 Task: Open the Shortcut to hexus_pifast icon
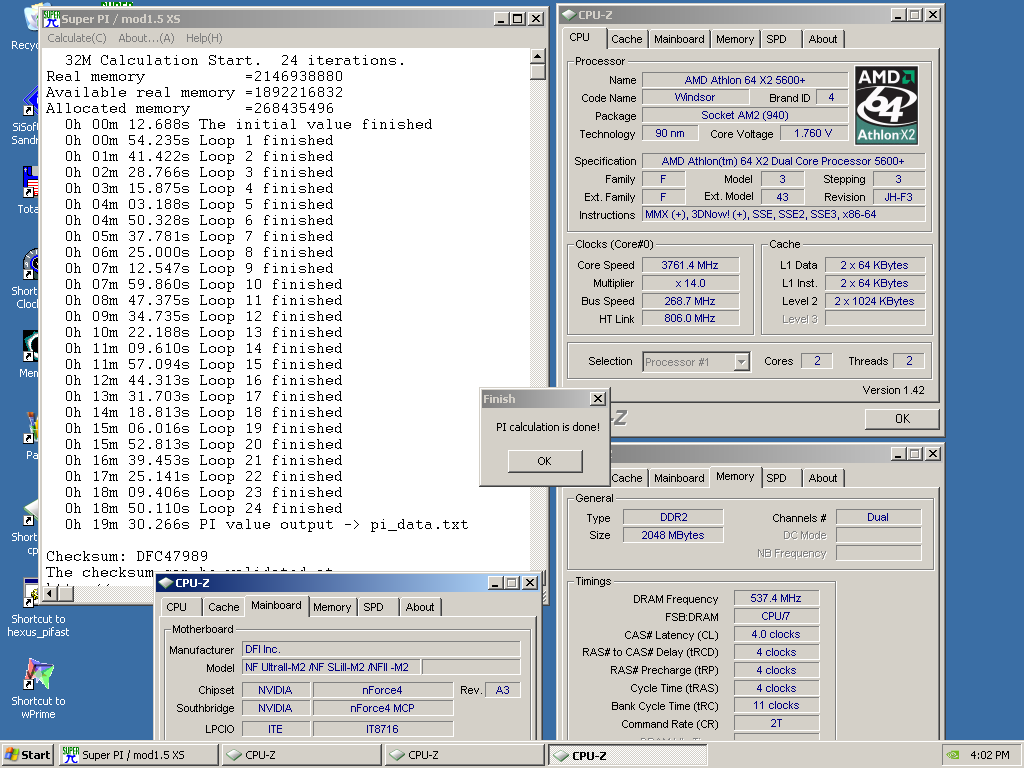pos(33,593)
